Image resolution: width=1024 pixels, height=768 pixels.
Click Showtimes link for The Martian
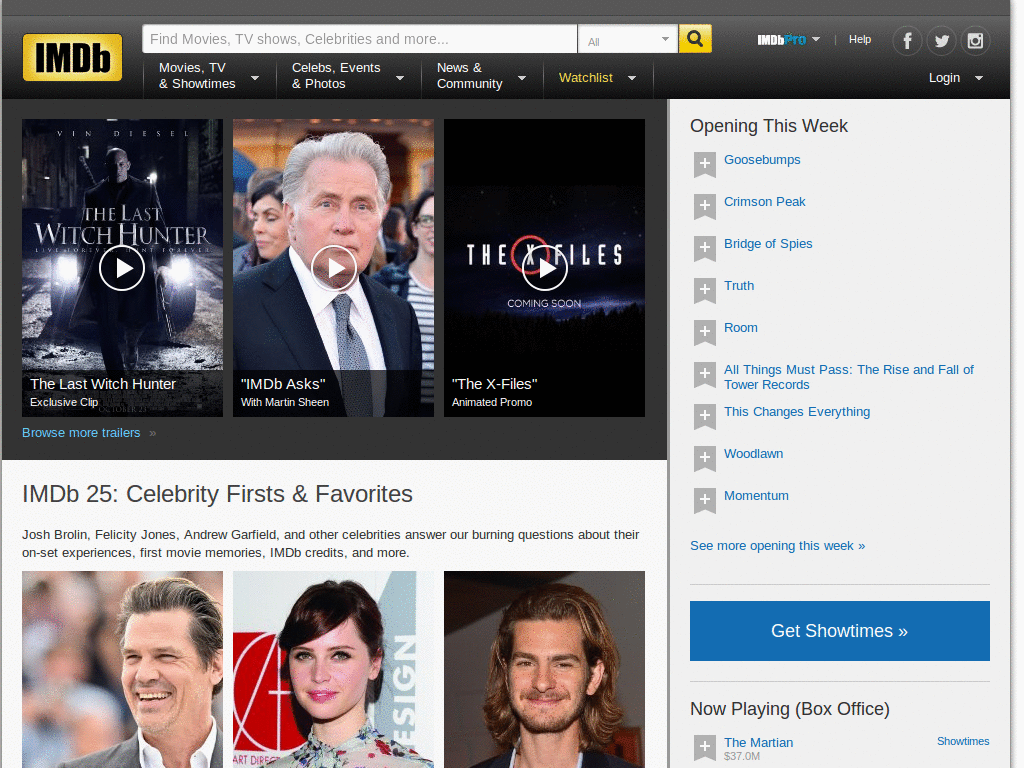pos(963,741)
